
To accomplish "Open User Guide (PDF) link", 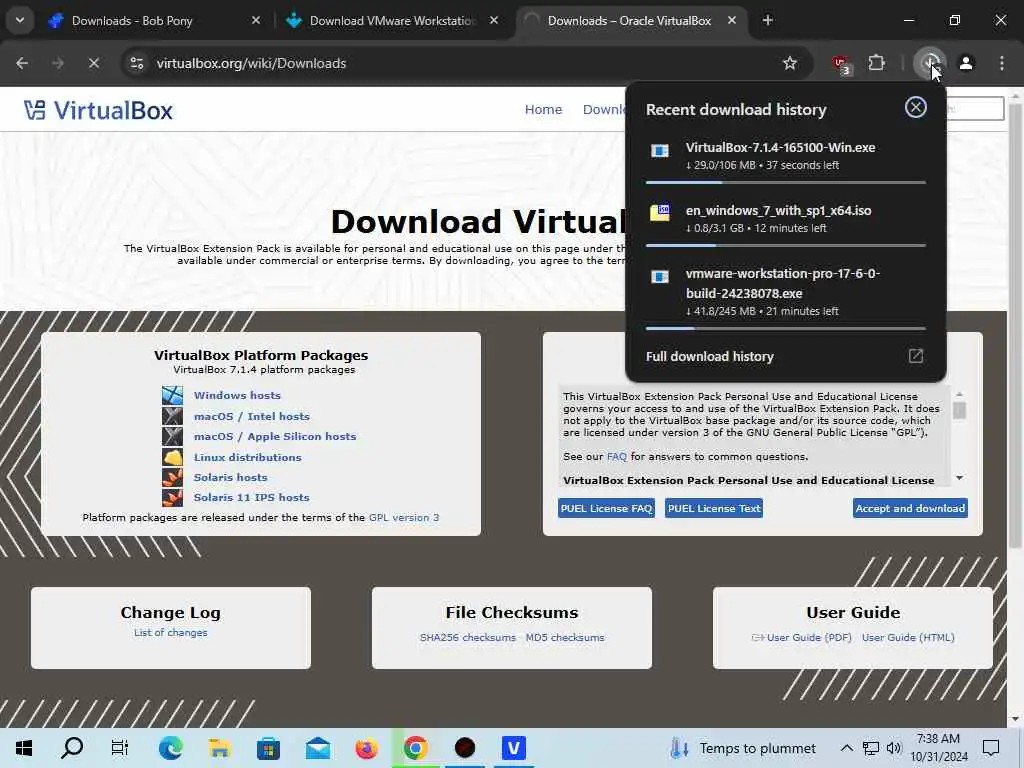I will (808, 637).
